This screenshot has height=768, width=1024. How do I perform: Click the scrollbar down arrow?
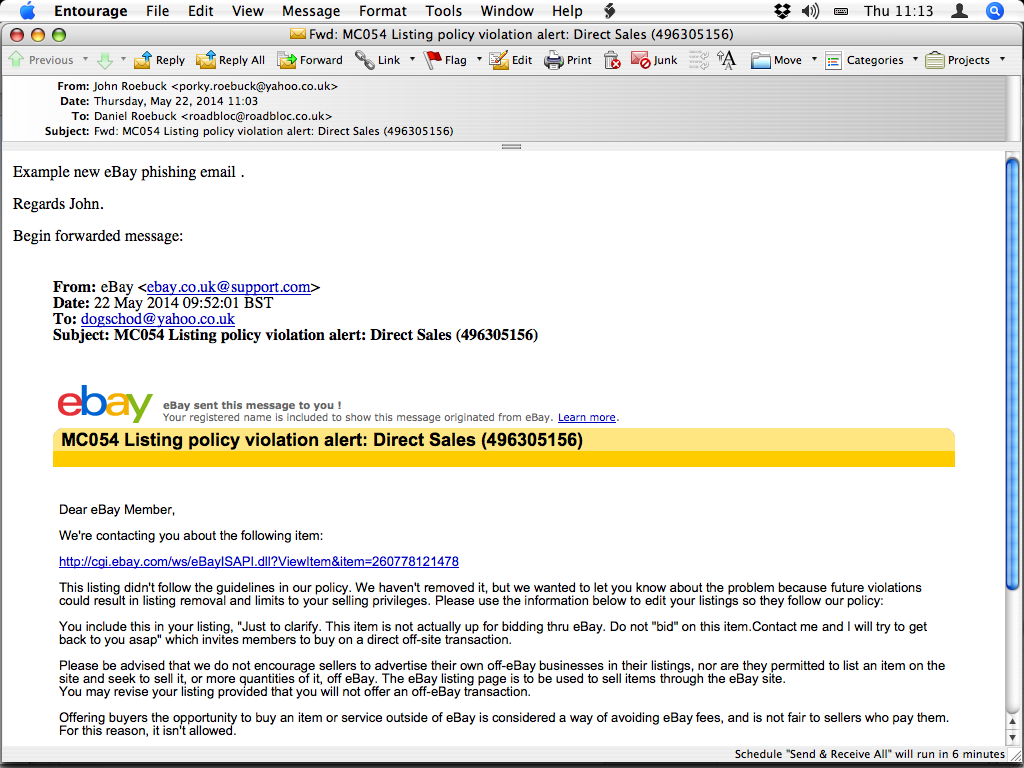pyautogui.click(x=1012, y=737)
